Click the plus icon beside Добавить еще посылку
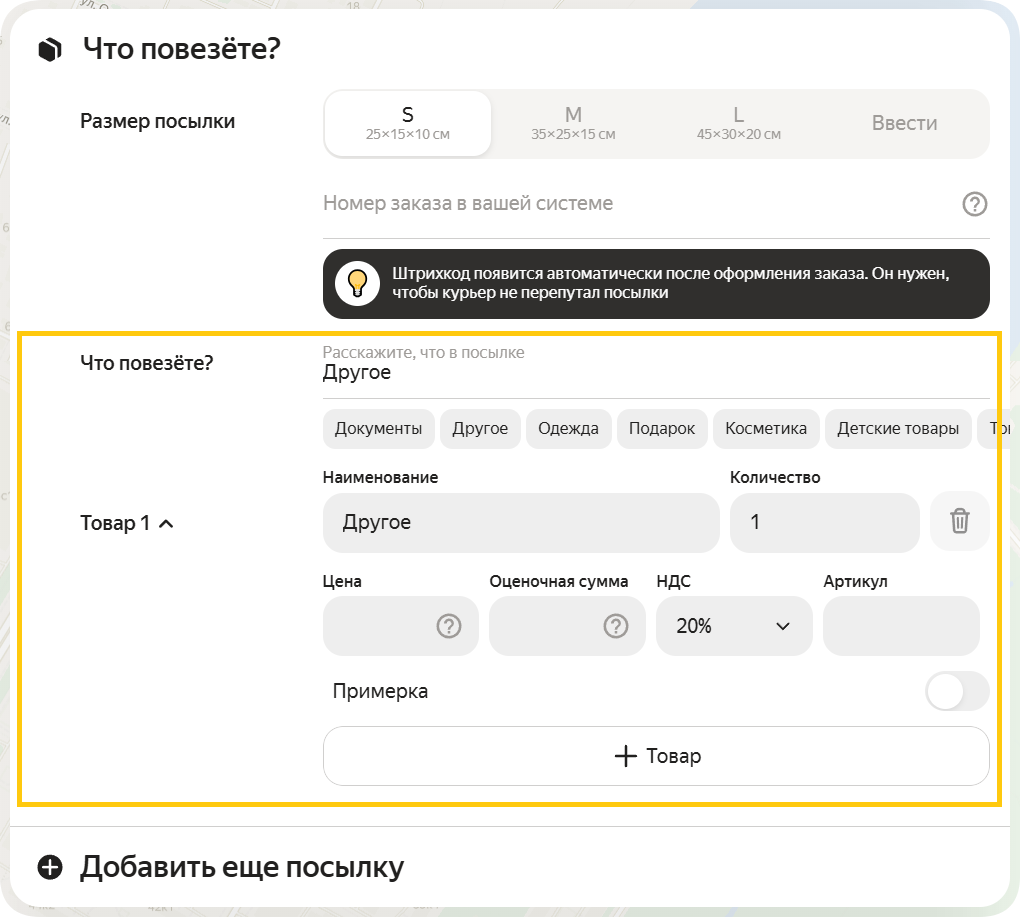 pyautogui.click(x=49, y=866)
